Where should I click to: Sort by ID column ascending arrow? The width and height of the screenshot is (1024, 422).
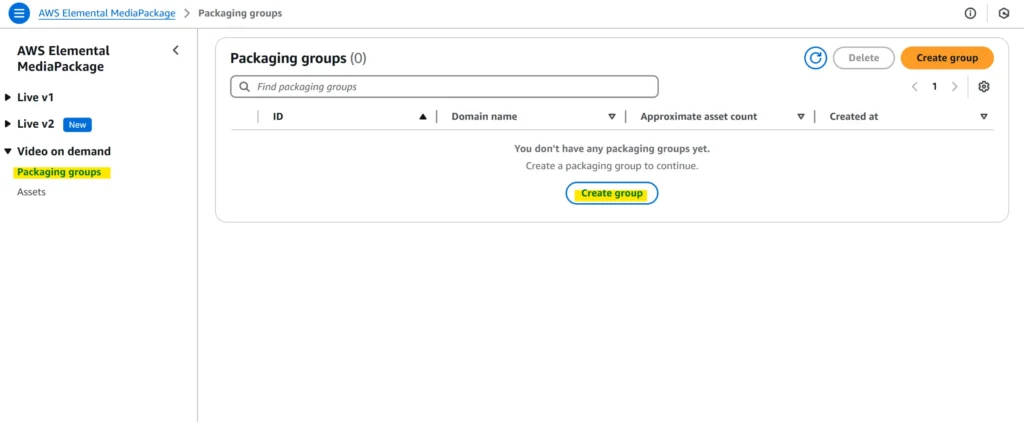click(x=423, y=117)
